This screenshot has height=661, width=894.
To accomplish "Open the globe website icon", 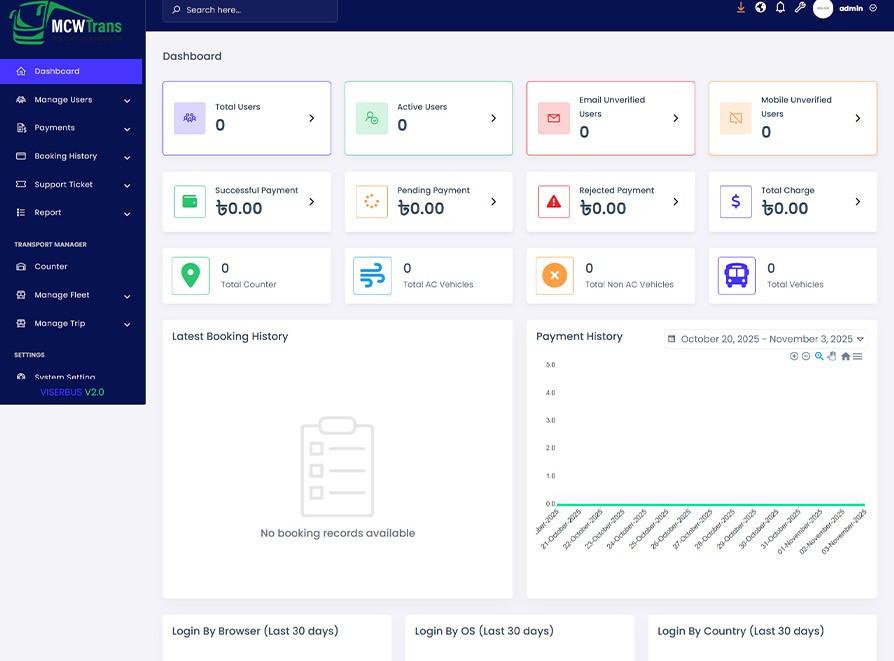I will coord(760,8).
